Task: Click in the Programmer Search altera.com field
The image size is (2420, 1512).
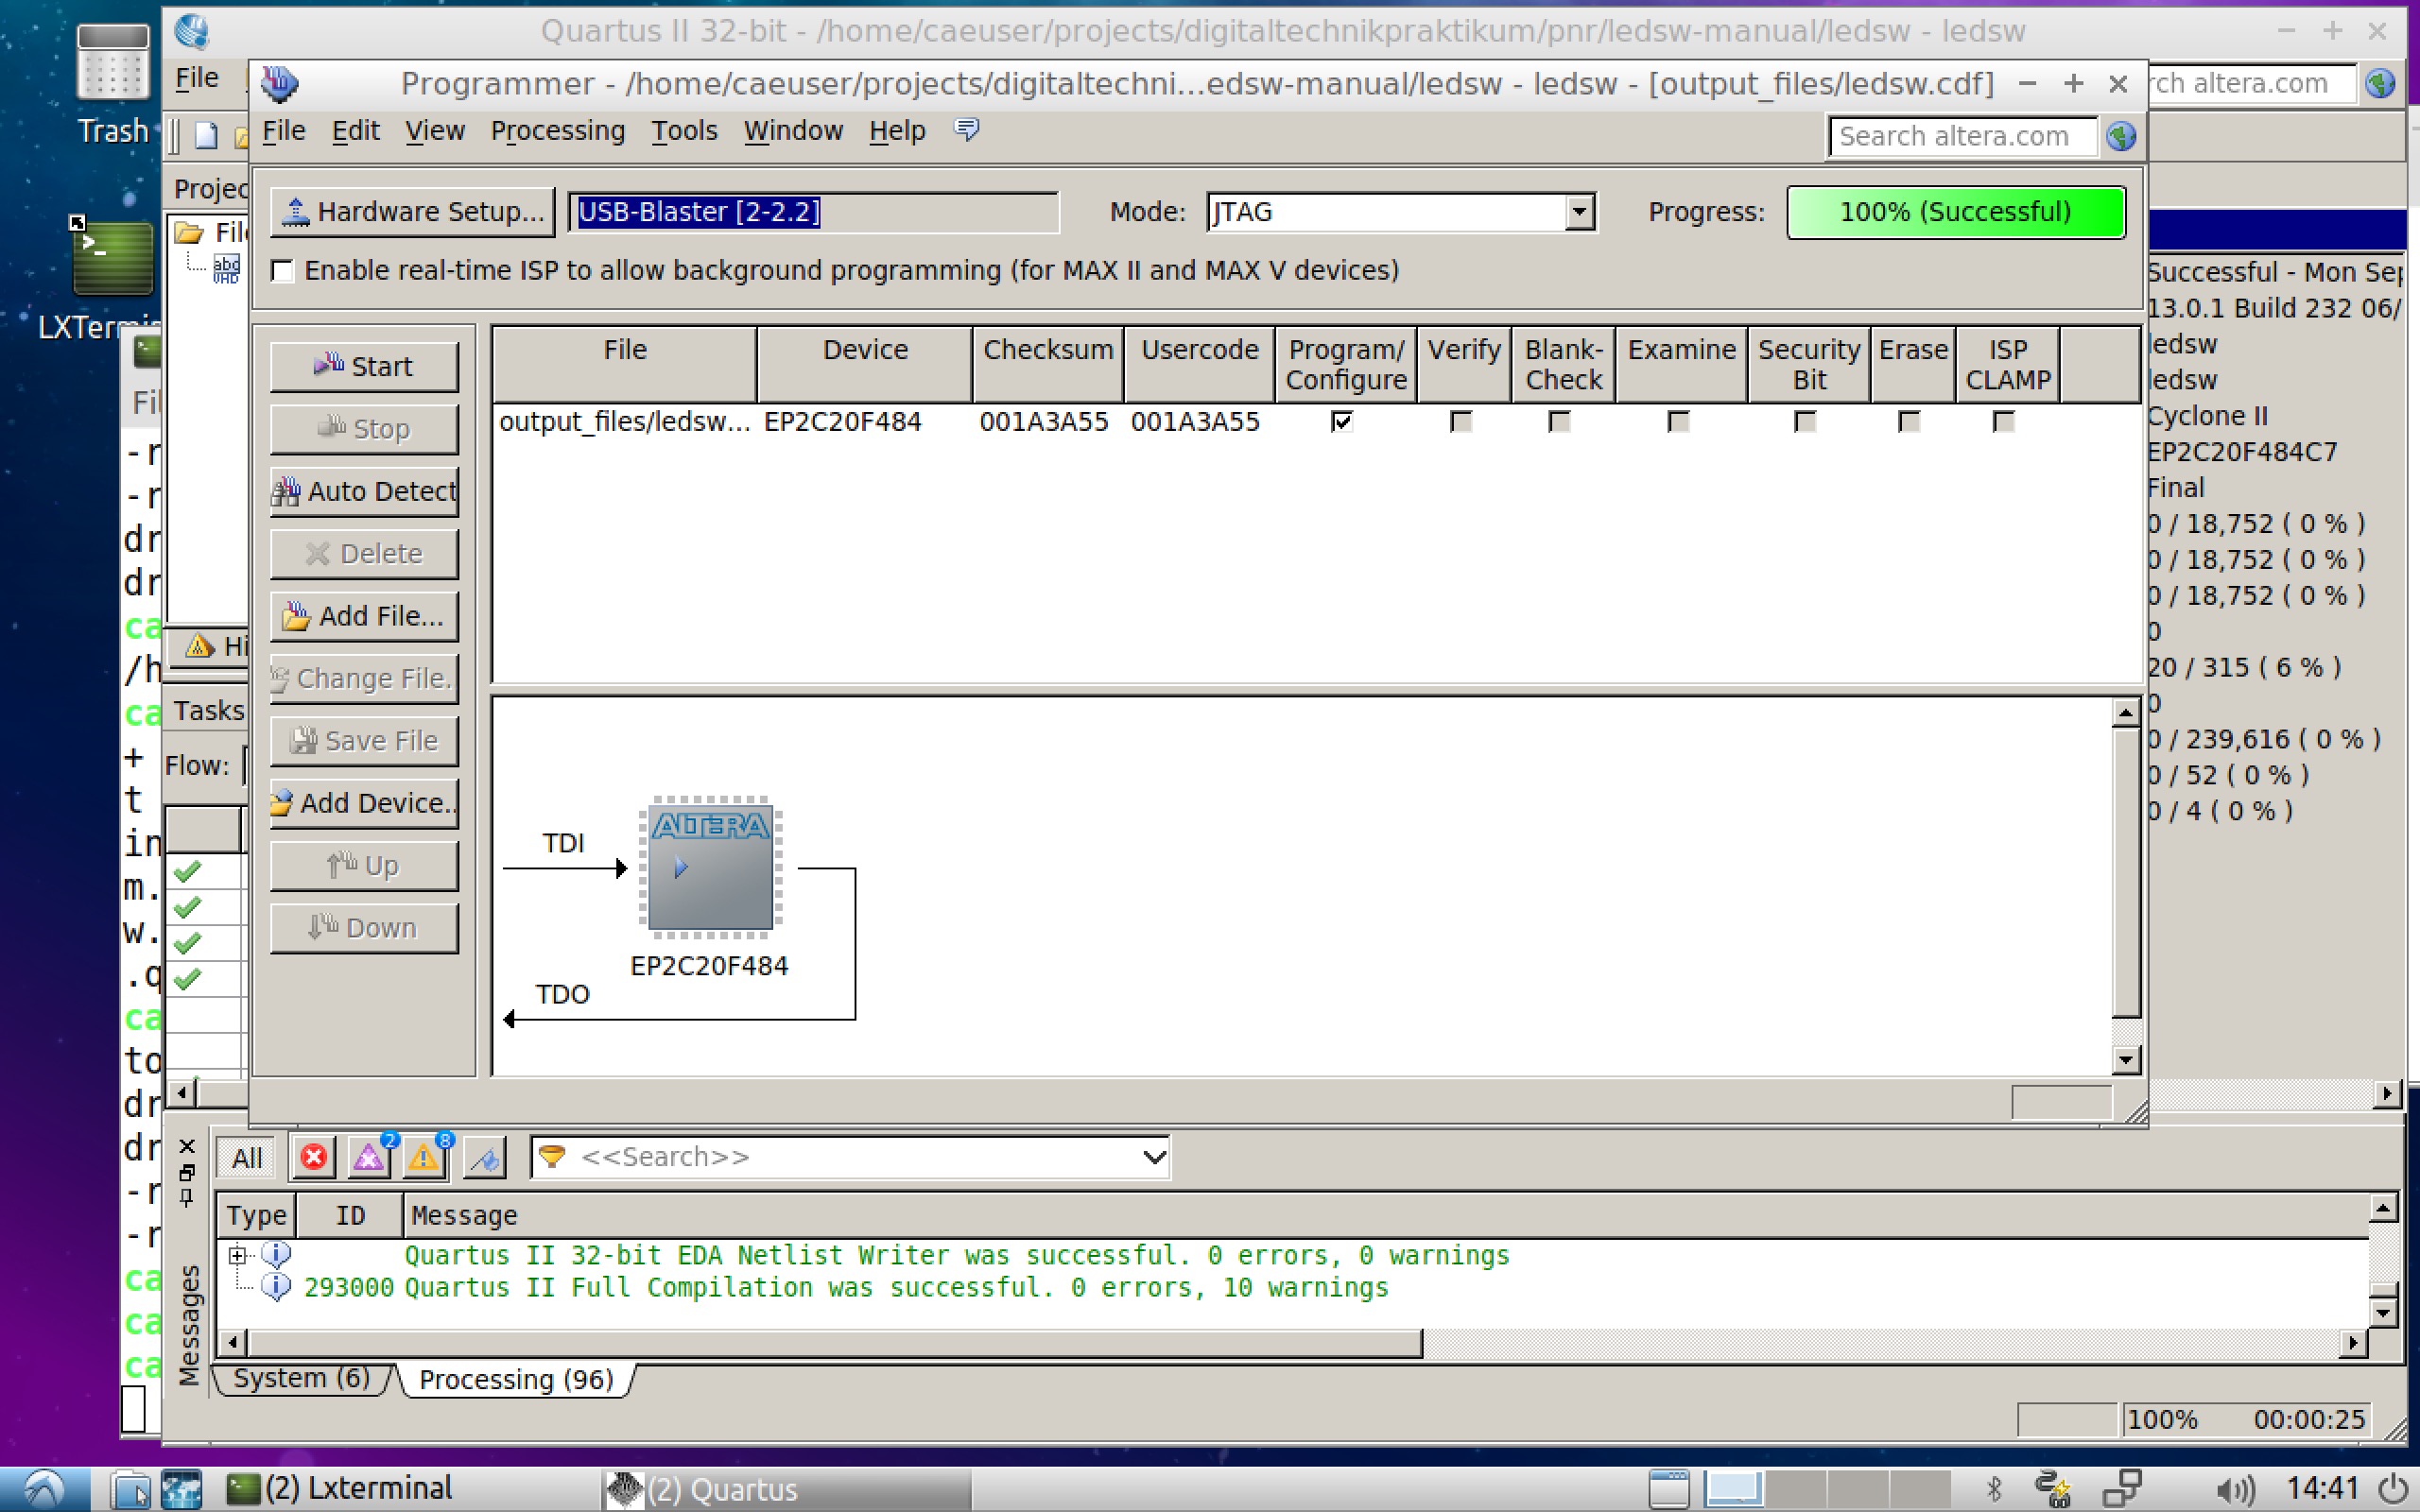Action: (1962, 136)
